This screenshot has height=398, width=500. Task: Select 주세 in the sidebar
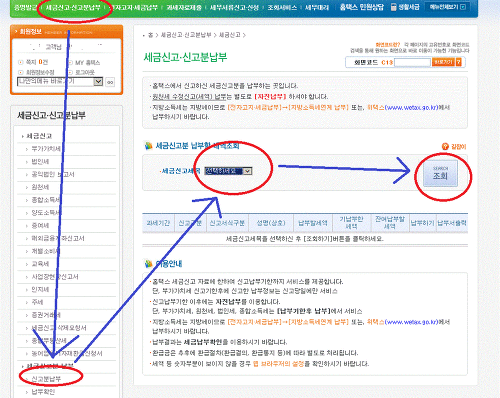coord(37,302)
